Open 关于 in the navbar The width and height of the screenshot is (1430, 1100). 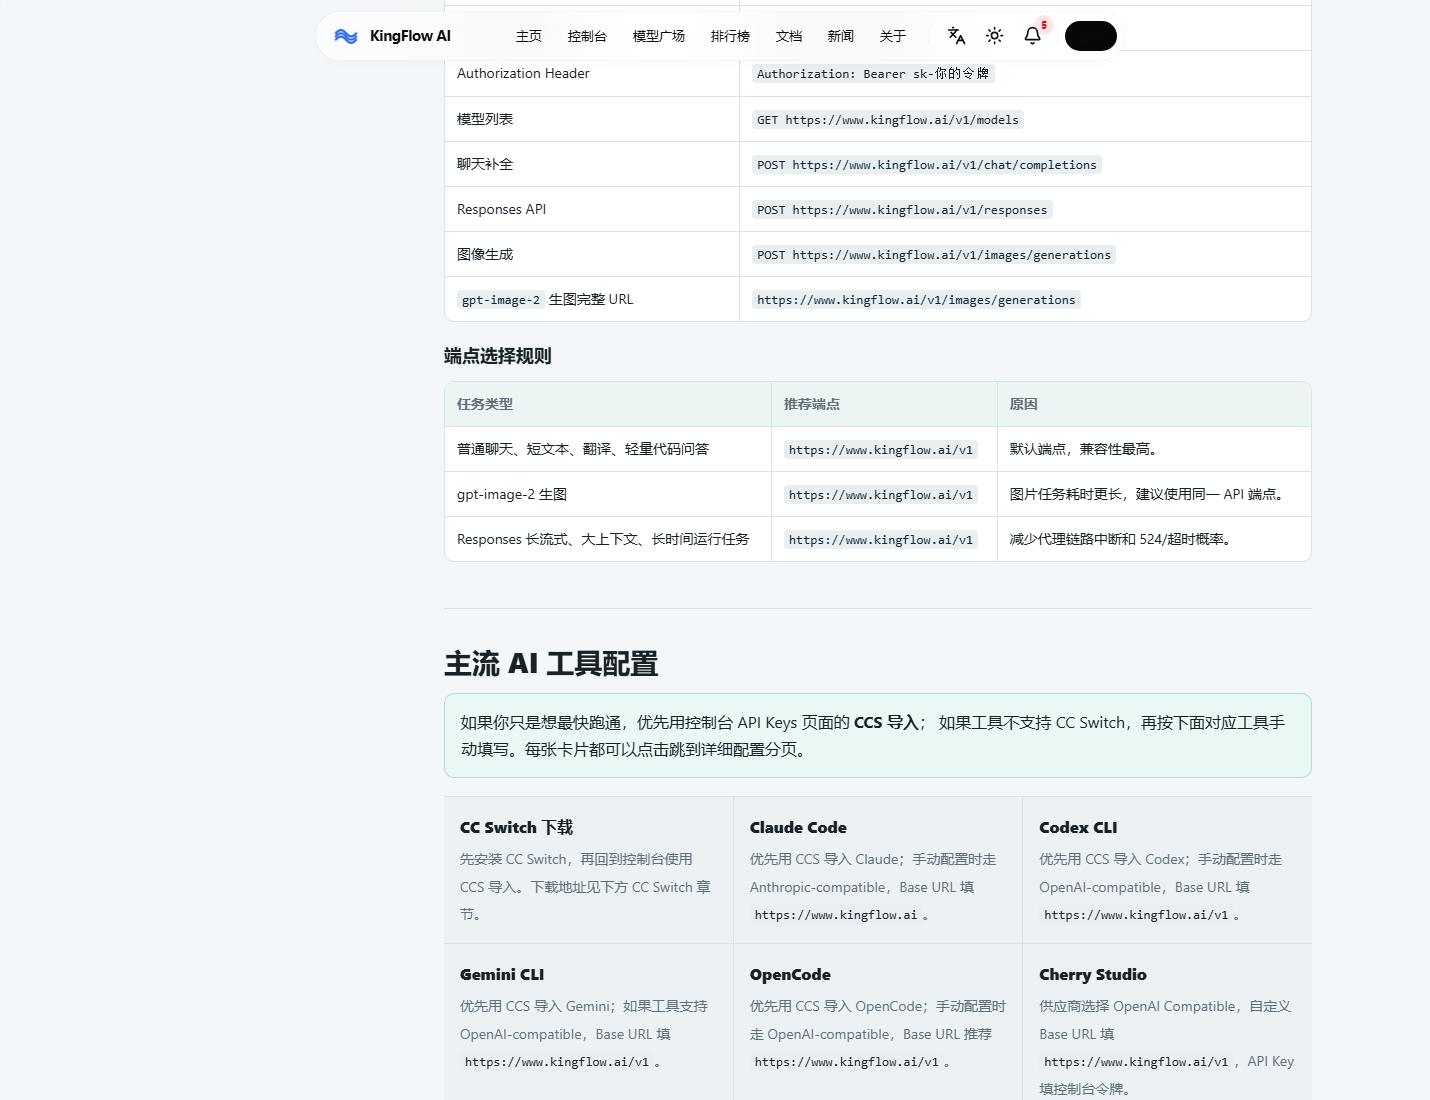[x=893, y=36]
